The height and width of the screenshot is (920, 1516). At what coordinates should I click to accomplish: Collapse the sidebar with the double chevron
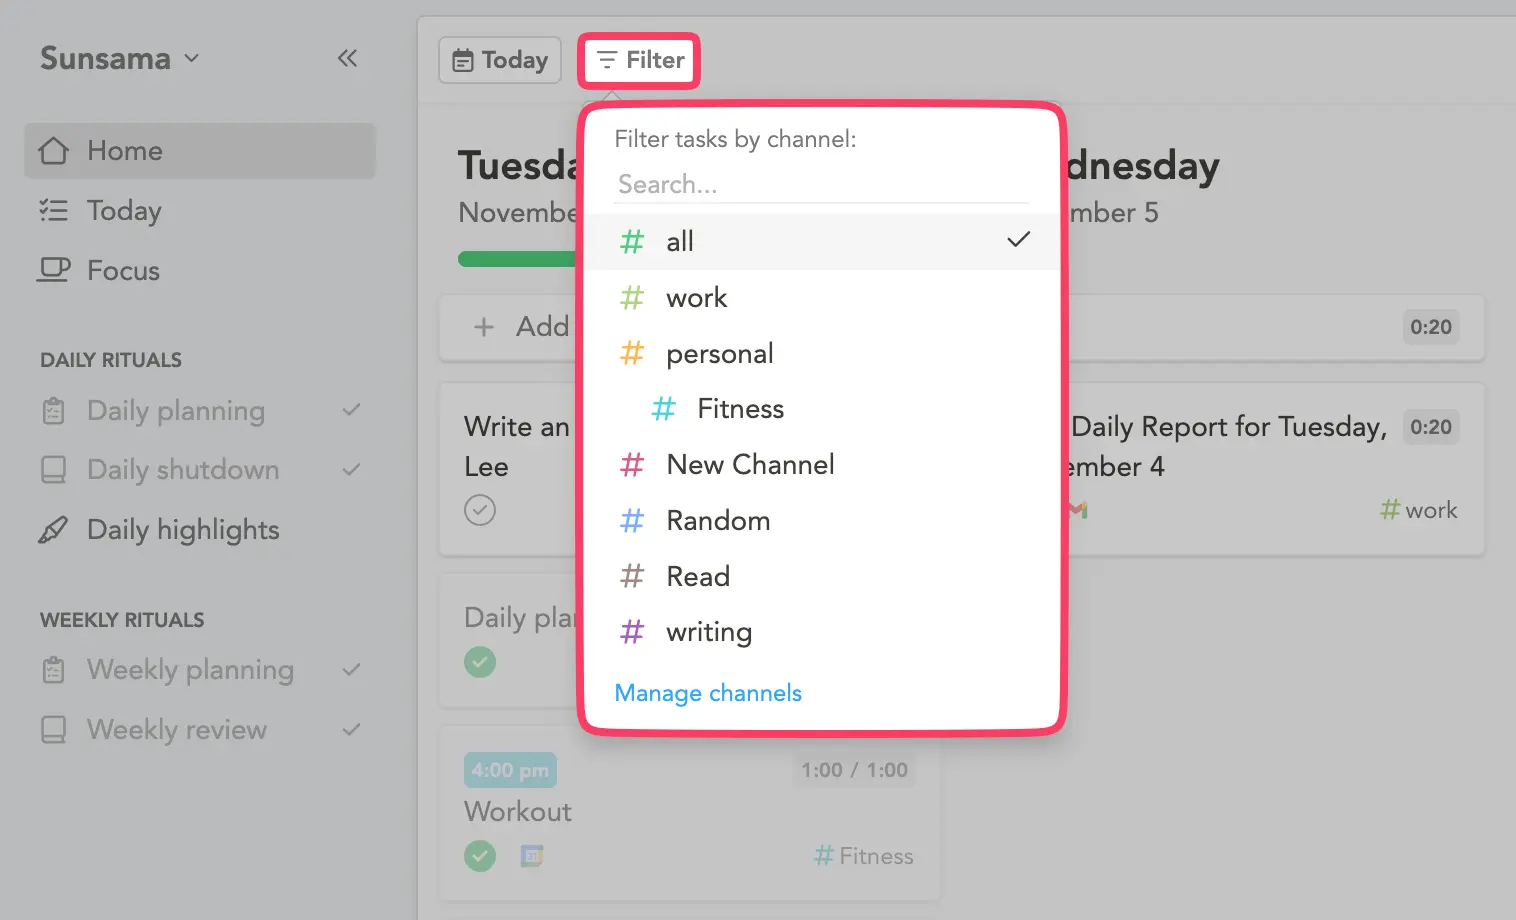click(347, 58)
